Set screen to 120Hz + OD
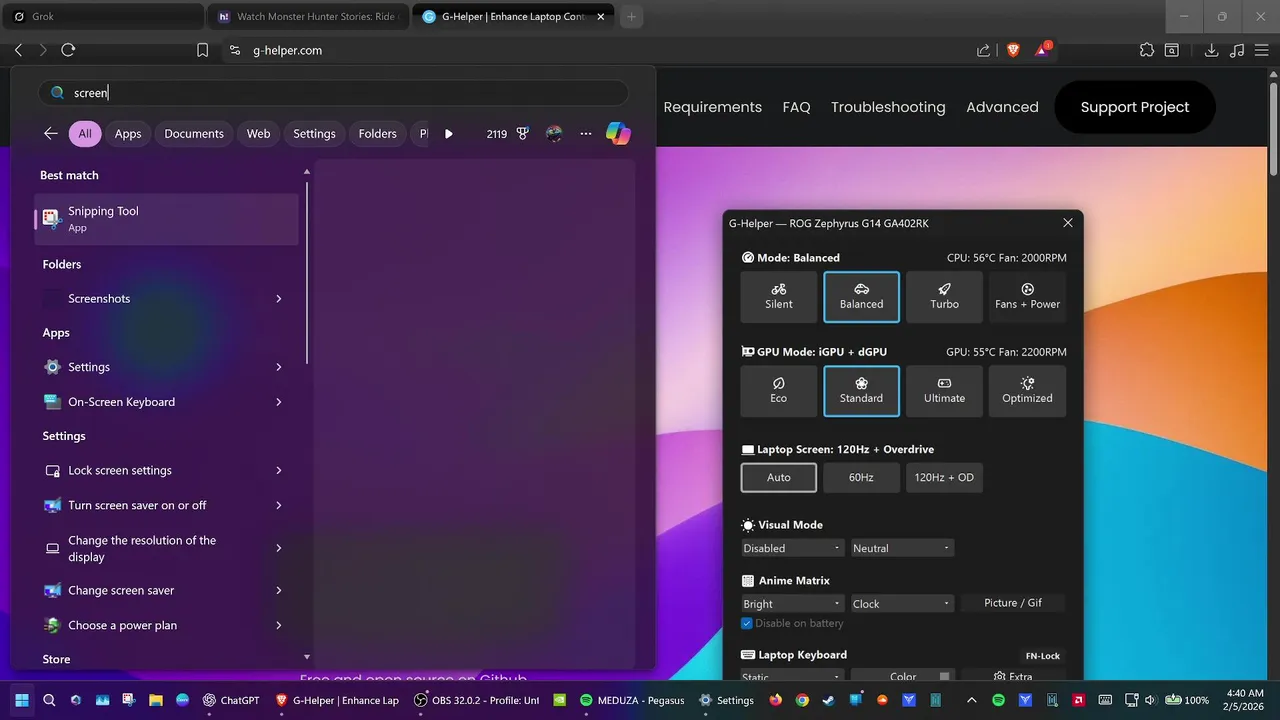The width and height of the screenshot is (1280, 720). pyautogui.click(x=944, y=477)
